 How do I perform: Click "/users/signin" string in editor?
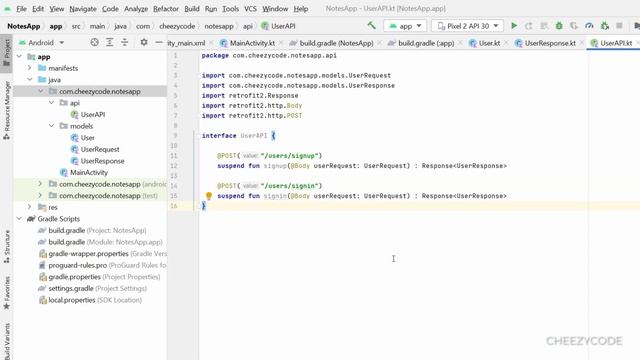pyautogui.click(x=289, y=186)
